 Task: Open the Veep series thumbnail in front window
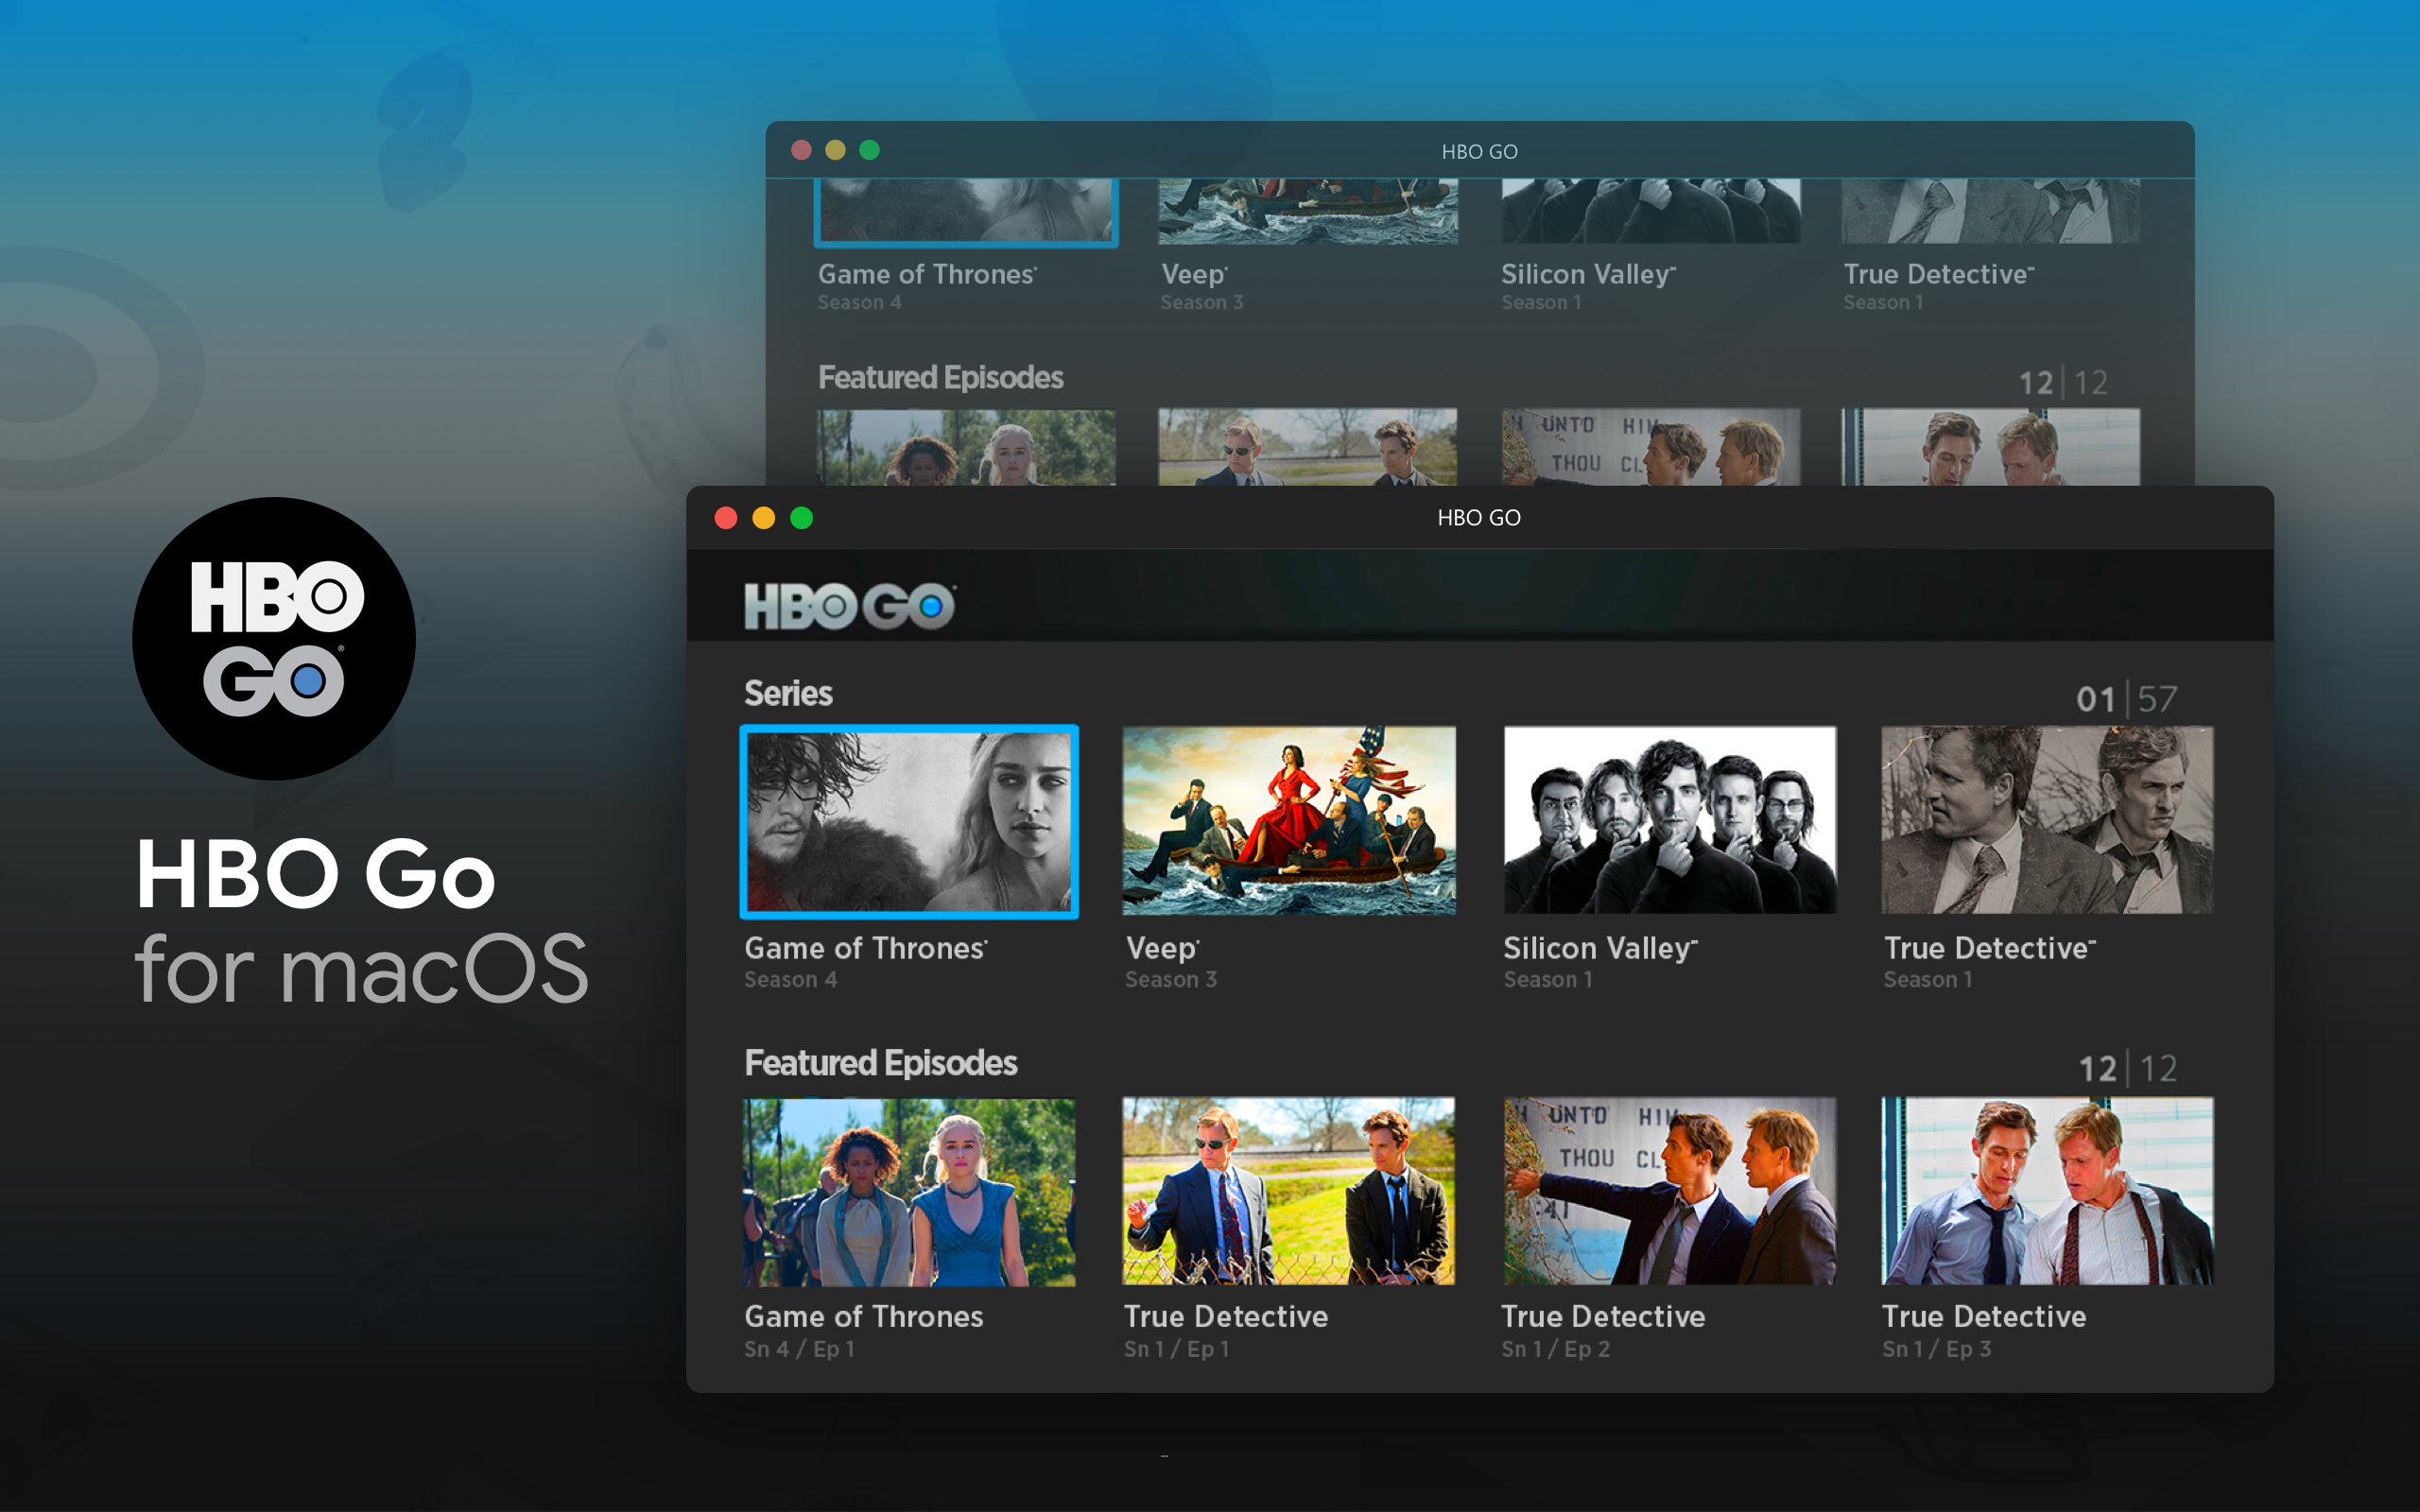[1289, 820]
